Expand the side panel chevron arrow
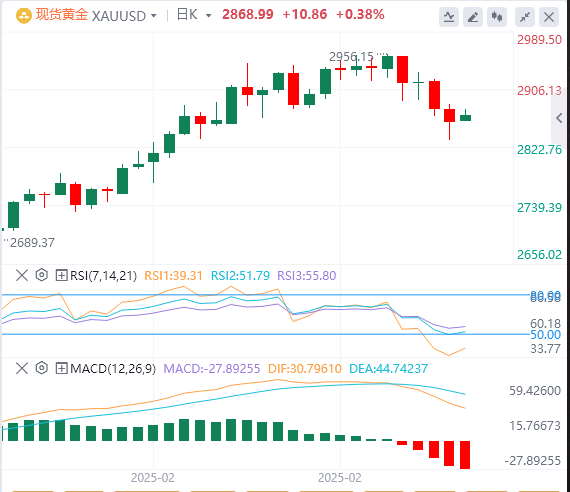Image resolution: width=570 pixels, height=492 pixels. pyautogui.click(x=559, y=118)
